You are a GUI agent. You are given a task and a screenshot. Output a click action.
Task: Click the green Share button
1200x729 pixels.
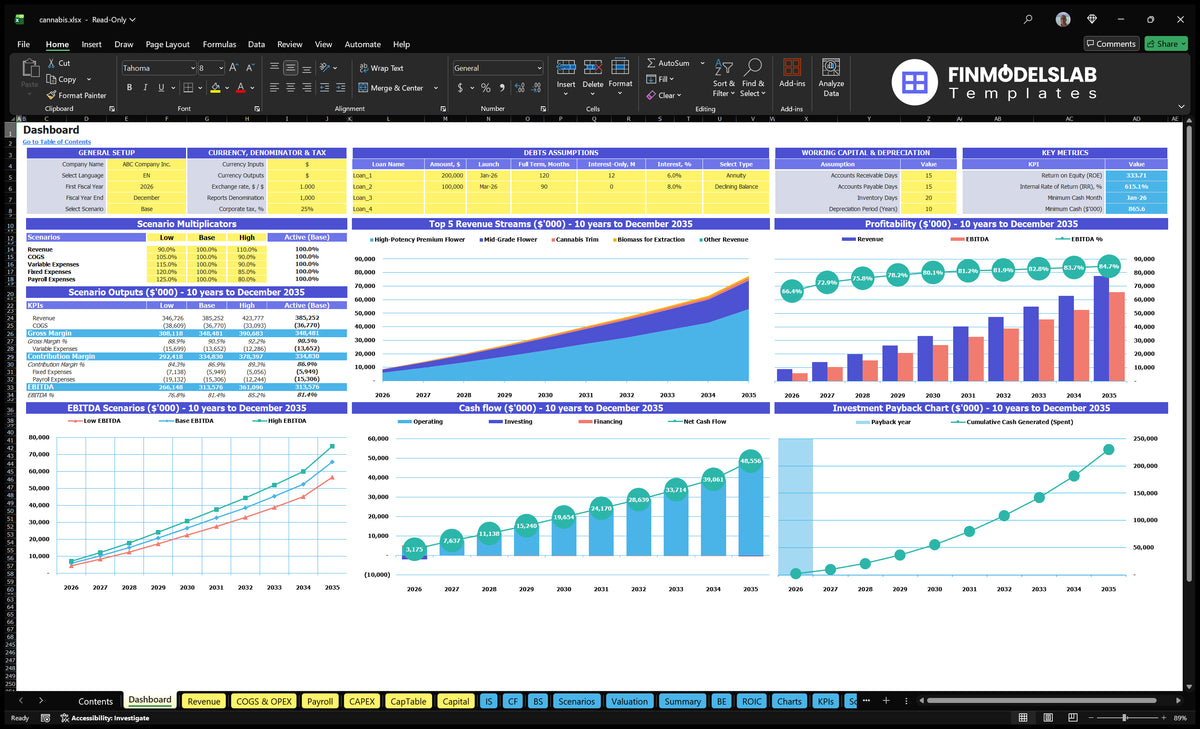click(1166, 44)
